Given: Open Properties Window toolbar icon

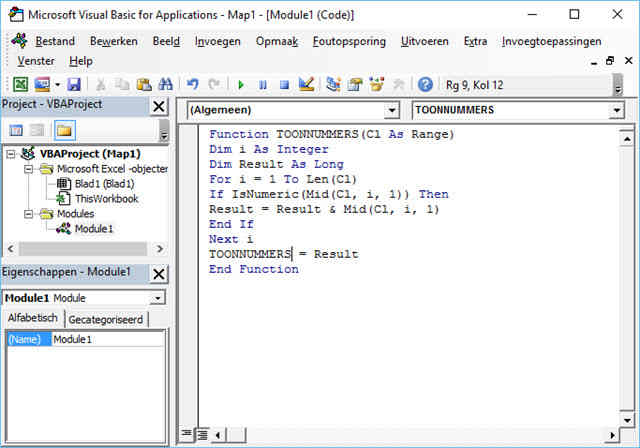Looking at the screenshot, I should click(355, 84).
